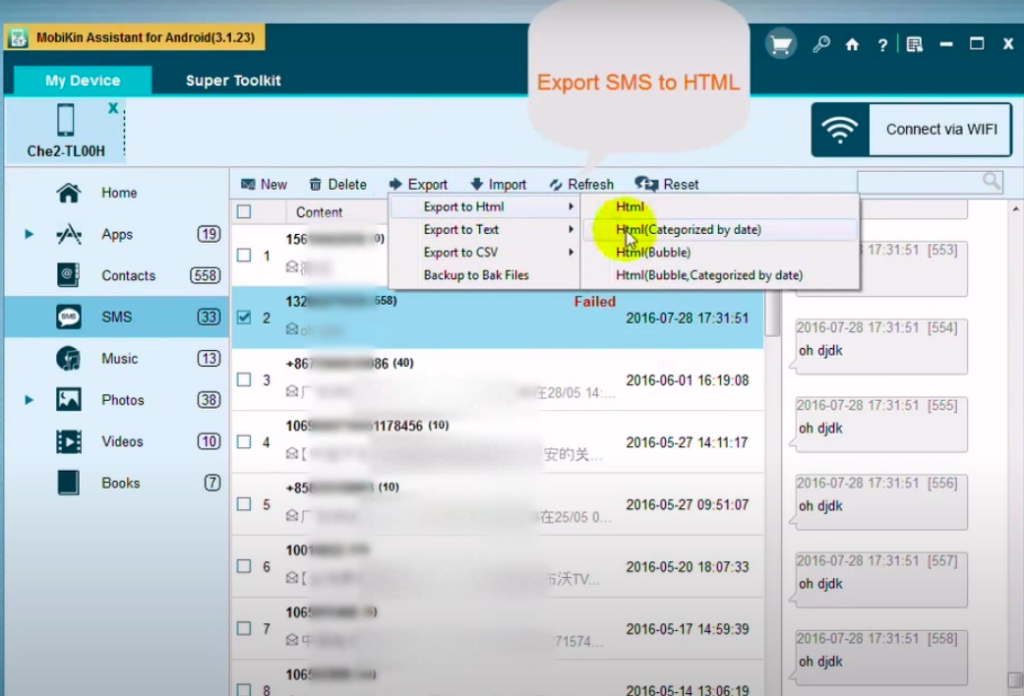The image size is (1024, 696).
Task: Select Html(Bubble,Categorized by date) option
Action: (x=720, y=276)
